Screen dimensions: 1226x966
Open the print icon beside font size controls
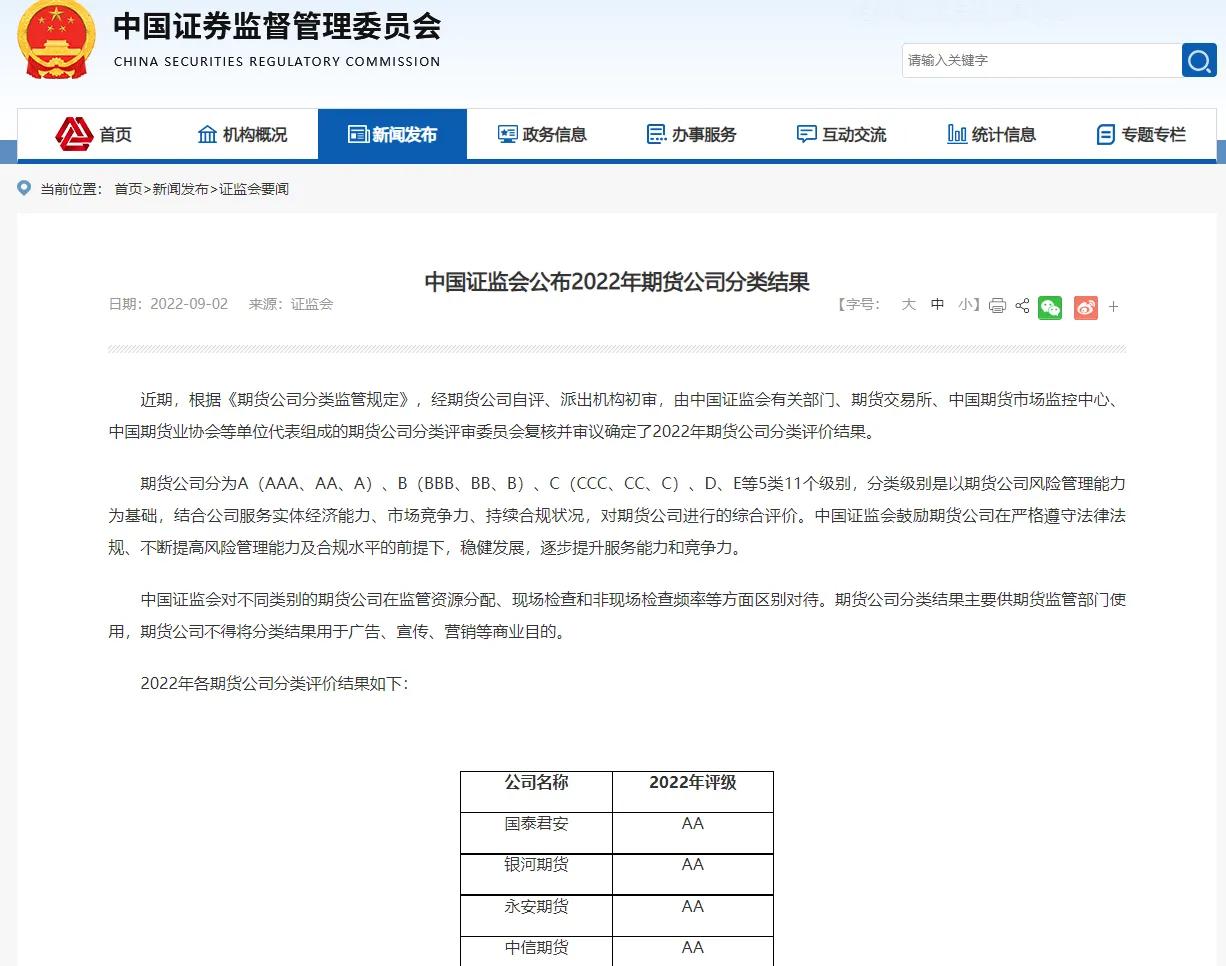pos(997,307)
